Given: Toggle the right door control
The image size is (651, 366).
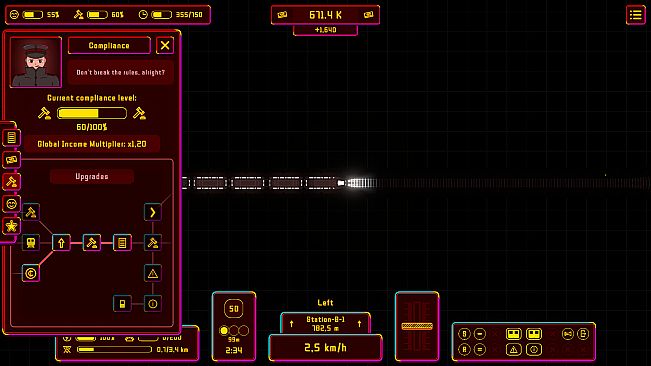Looking at the screenshot, I should pyautogui.click(x=534, y=334).
